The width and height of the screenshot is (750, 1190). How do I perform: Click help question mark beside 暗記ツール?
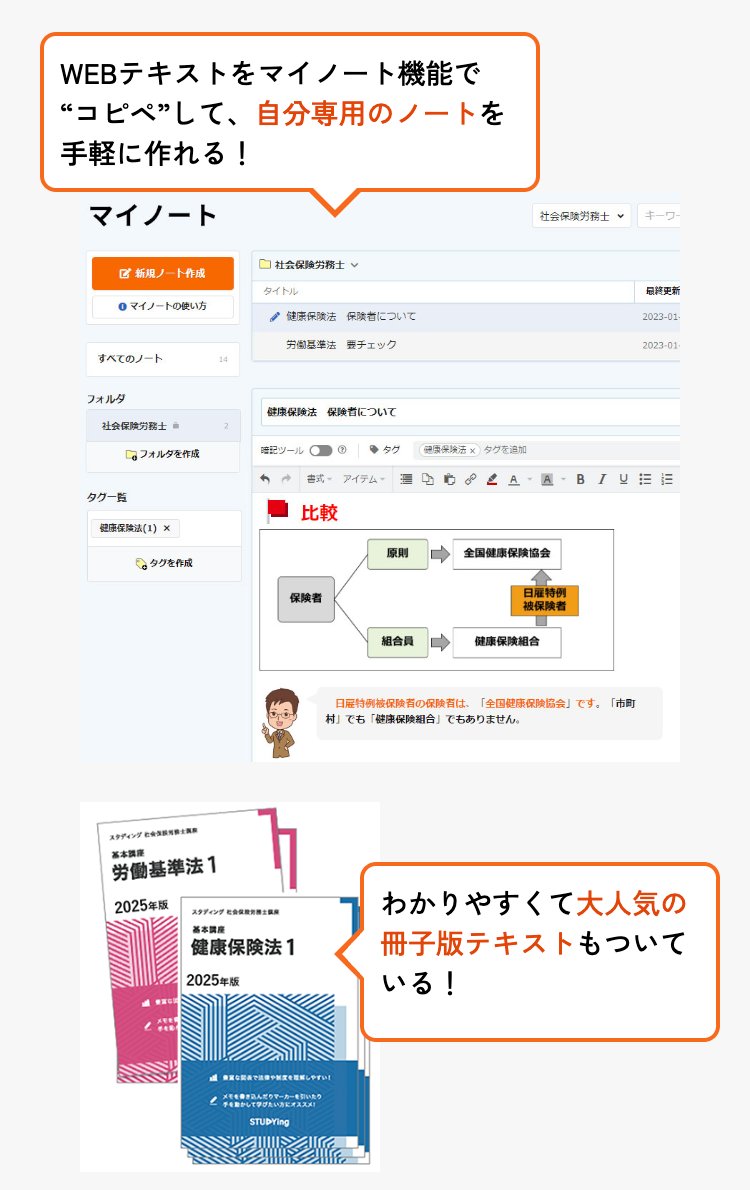click(x=342, y=450)
